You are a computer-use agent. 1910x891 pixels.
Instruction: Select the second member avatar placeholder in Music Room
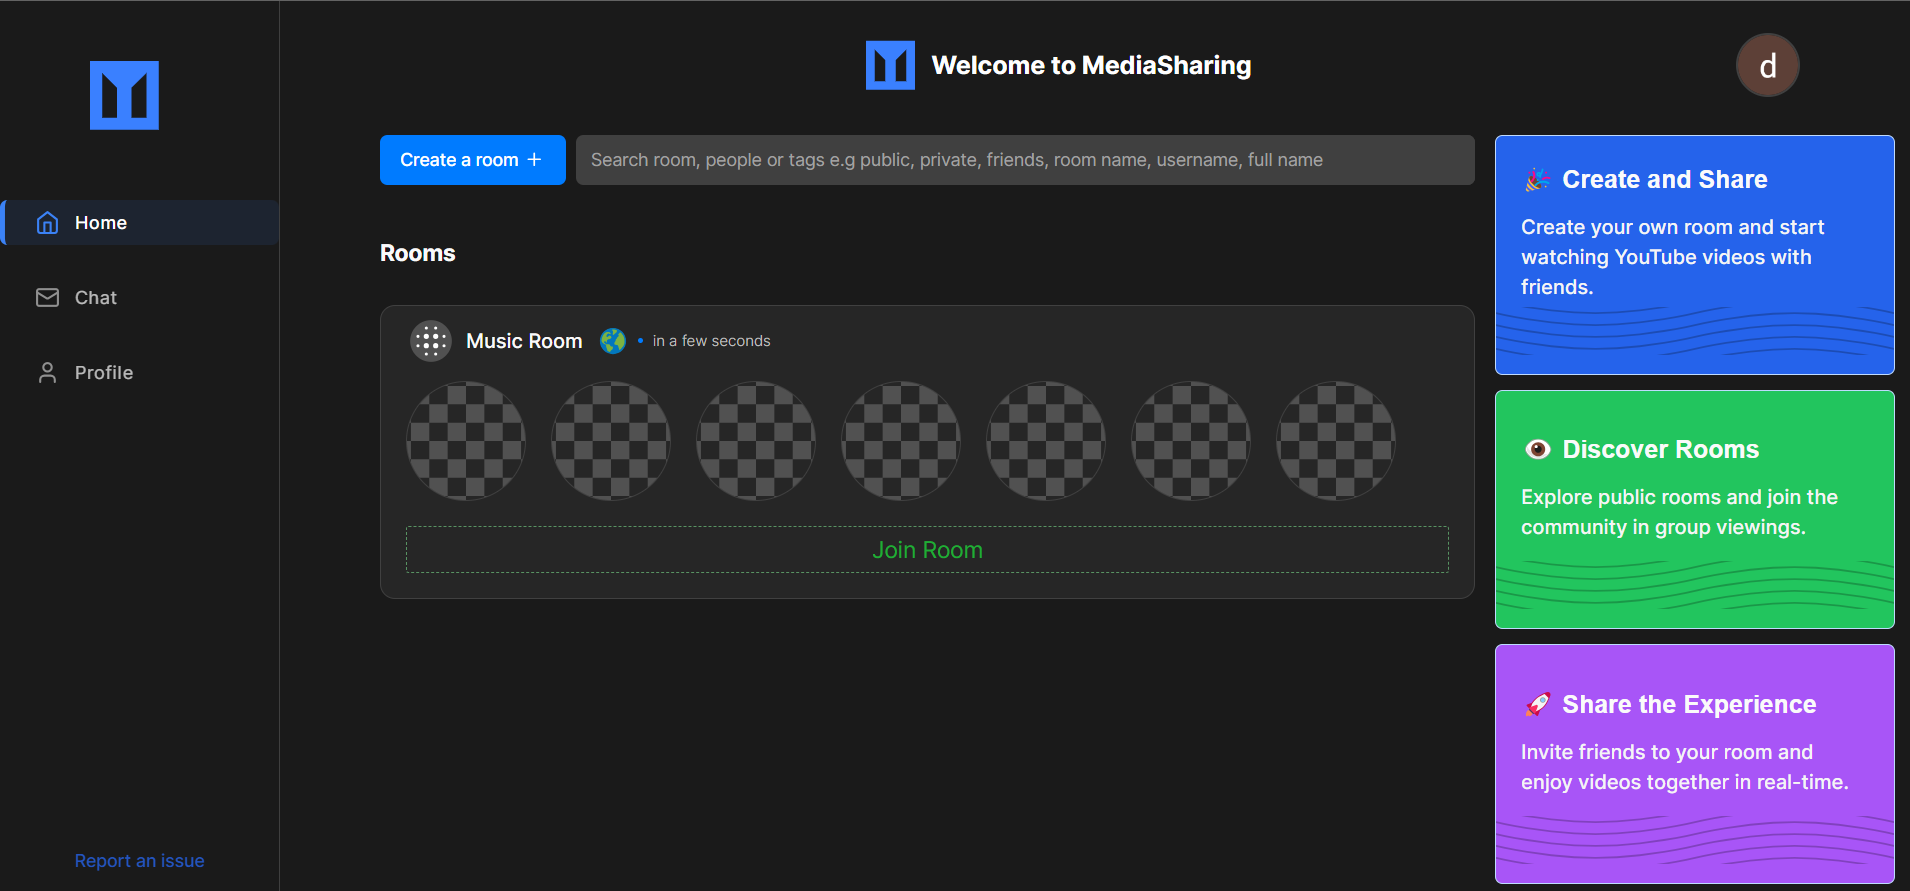pyautogui.click(x=611, y=441)
